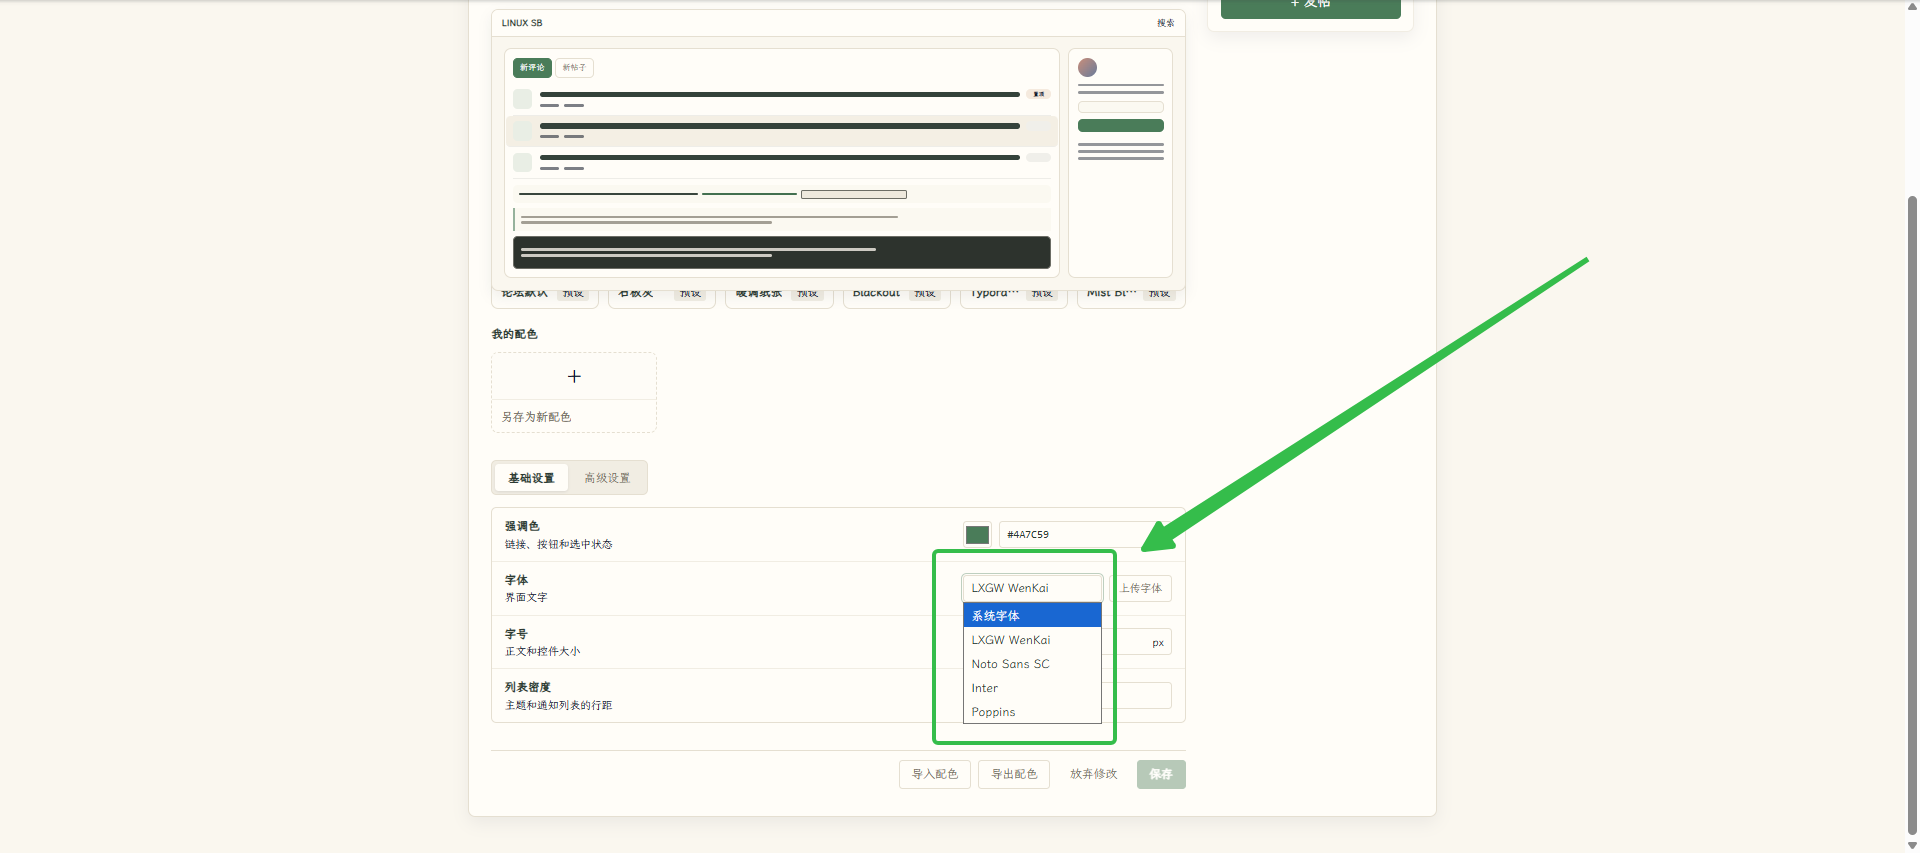Image resolution: width=1920 pixels, height=853 pixels.
Task: Click the #4A7C59 hex color field
Action: click(1085, 535)
